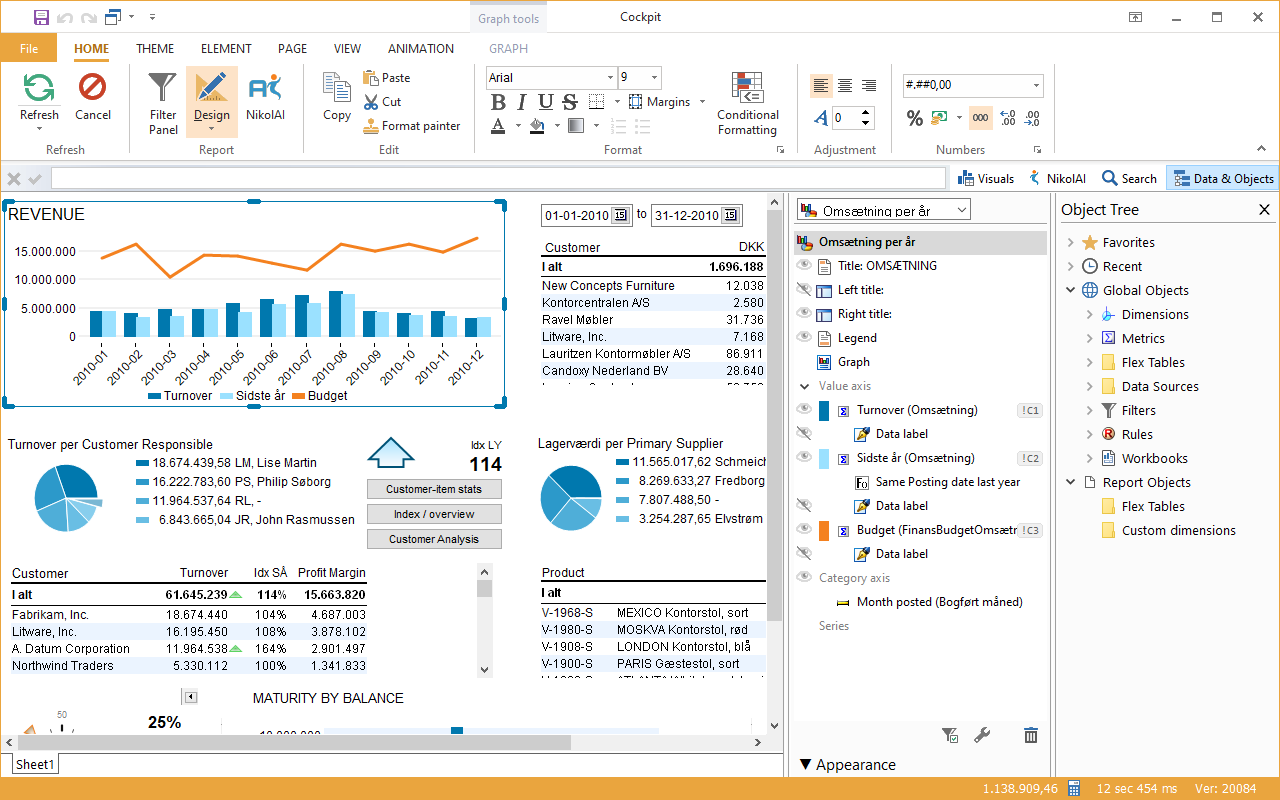
Task: Click the Customer Analysis button
Action: (x=434, y=539)
